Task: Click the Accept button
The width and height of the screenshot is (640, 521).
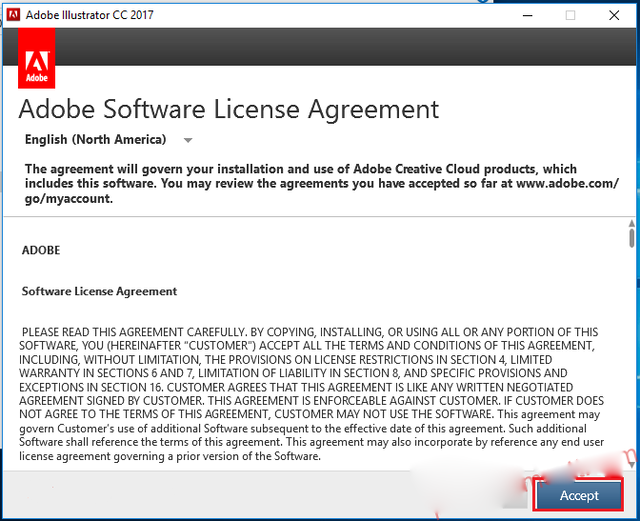Action: click(579, 495)
